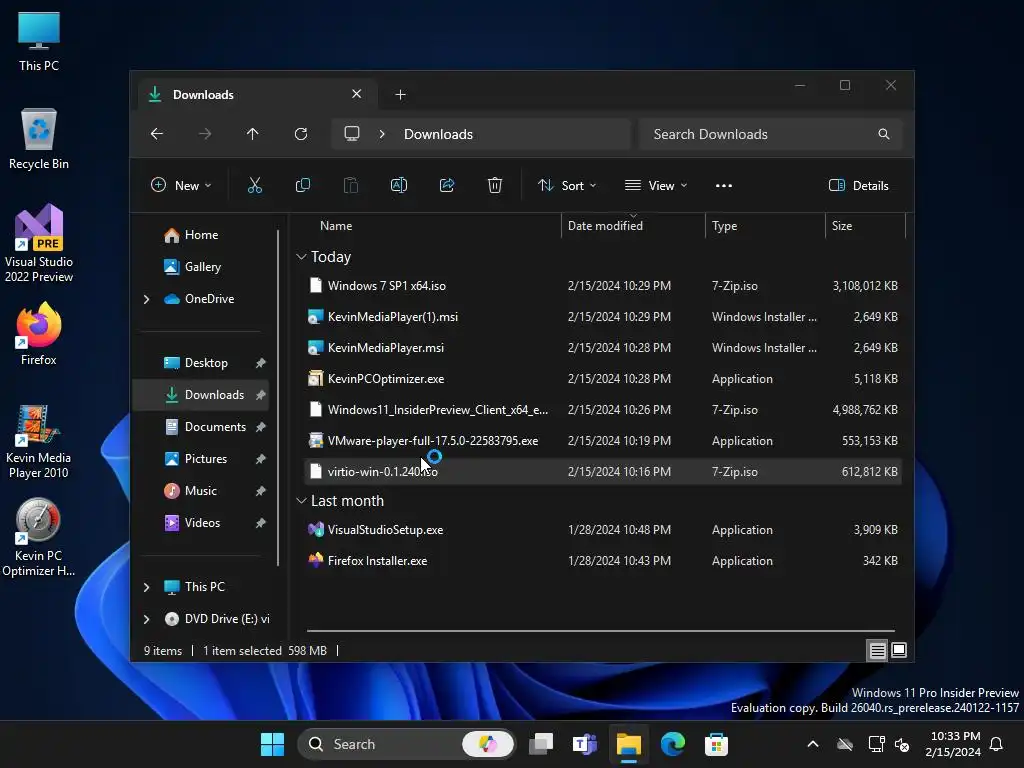Select KevinPCOptimizer.exe file
This screenshot has height=768, width=1024.
pos(603,379)
